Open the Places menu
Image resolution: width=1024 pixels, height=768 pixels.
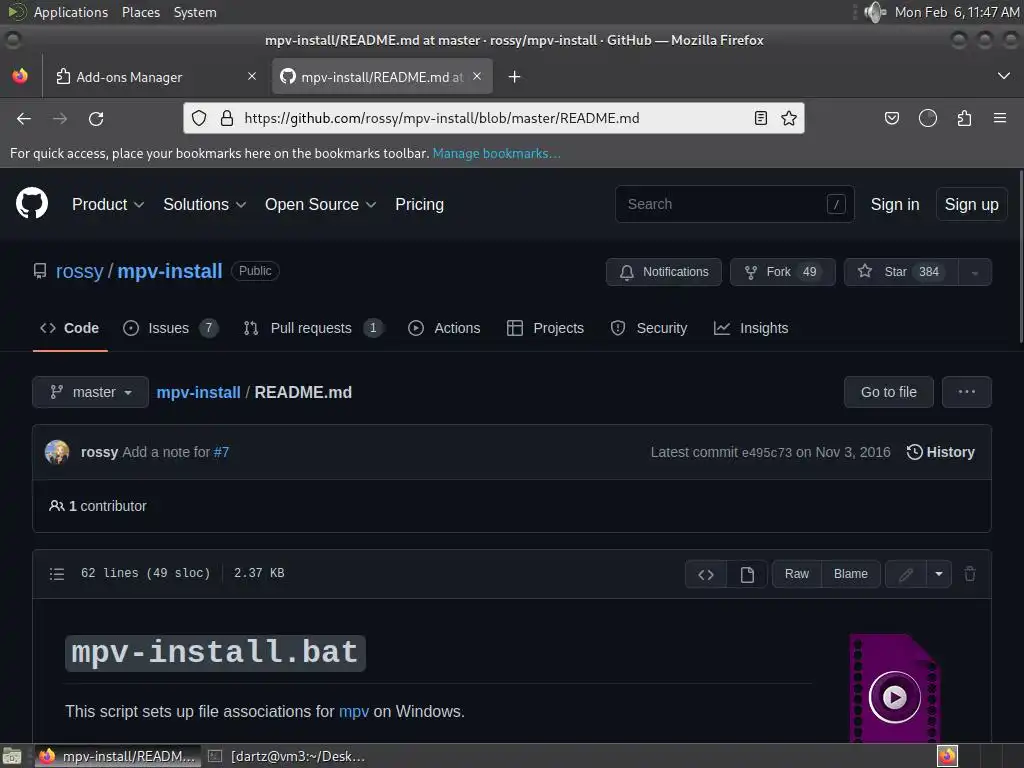[141, 12]
